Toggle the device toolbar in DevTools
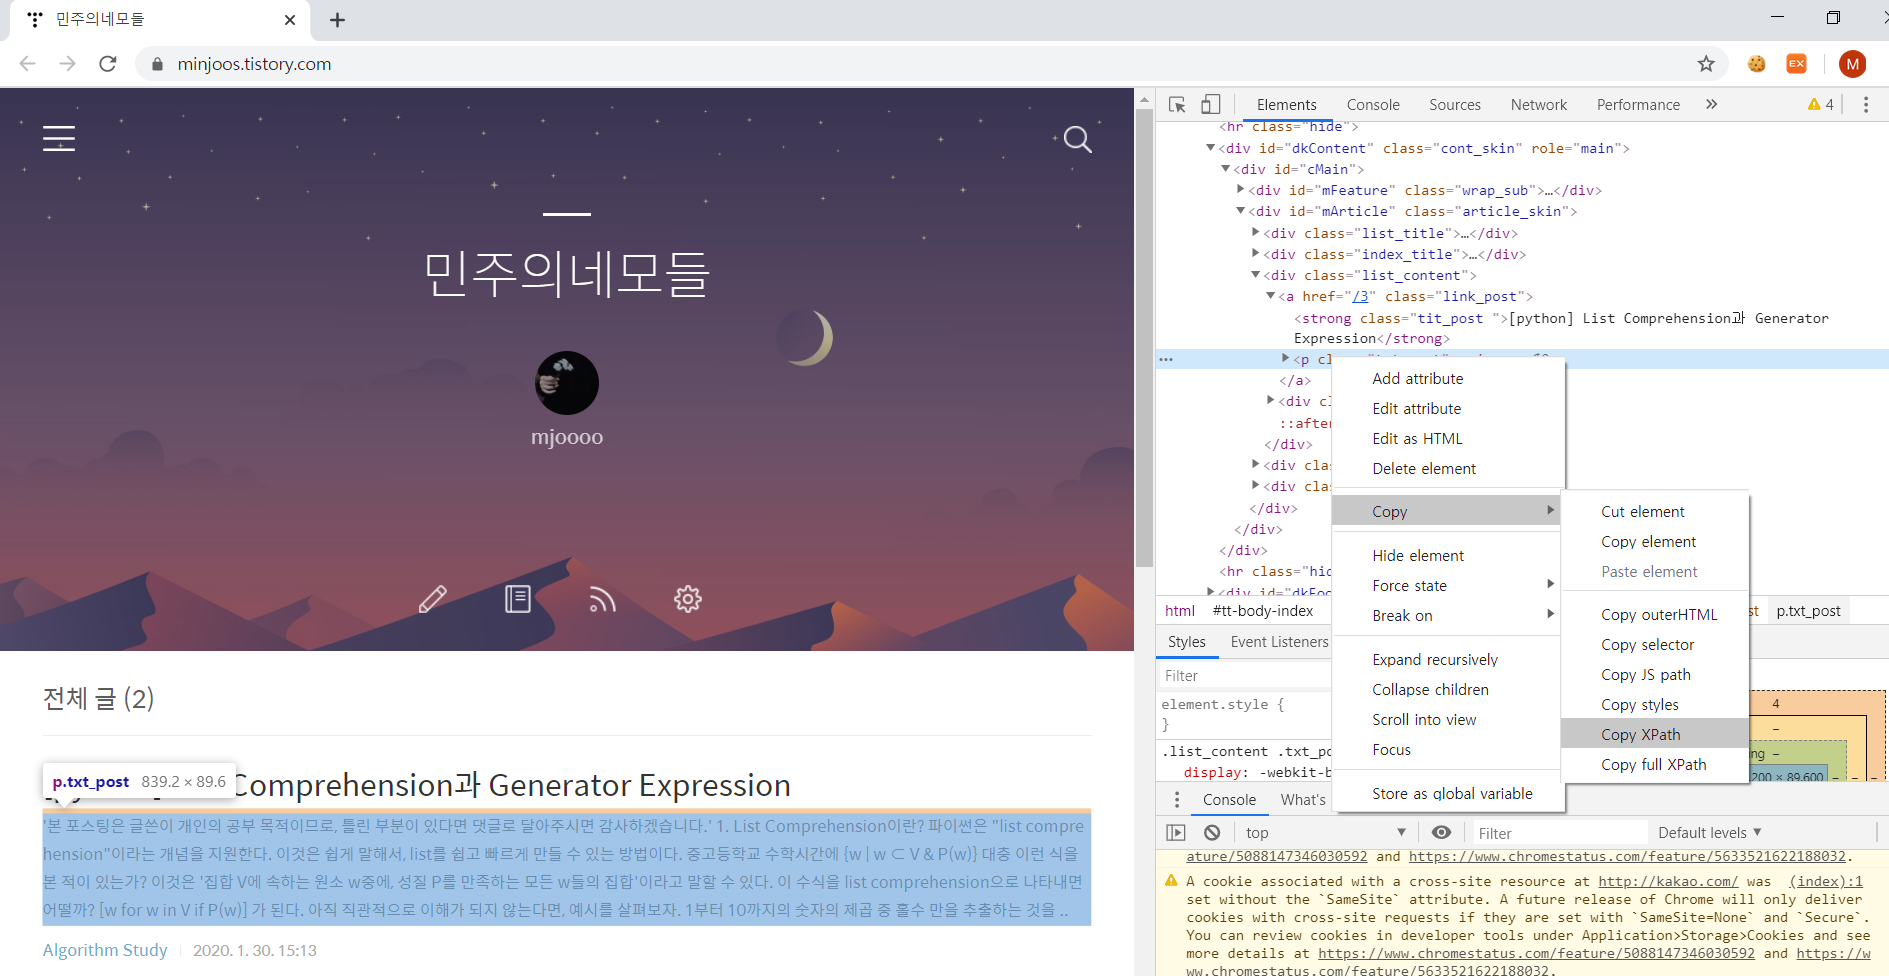 point(1210,105)
